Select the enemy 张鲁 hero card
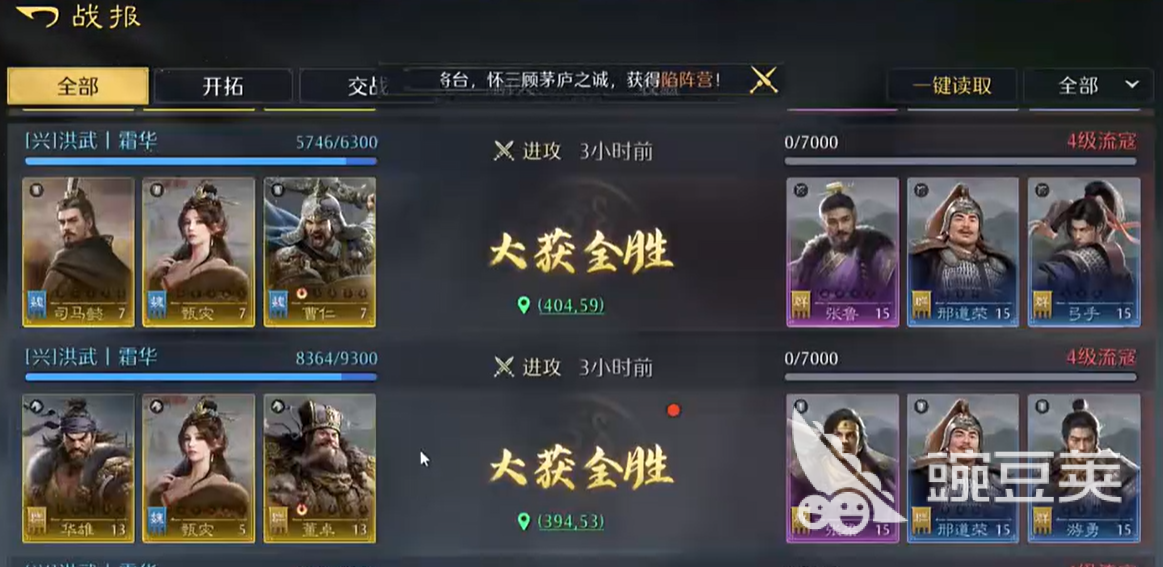 click(x=843, y=252)
